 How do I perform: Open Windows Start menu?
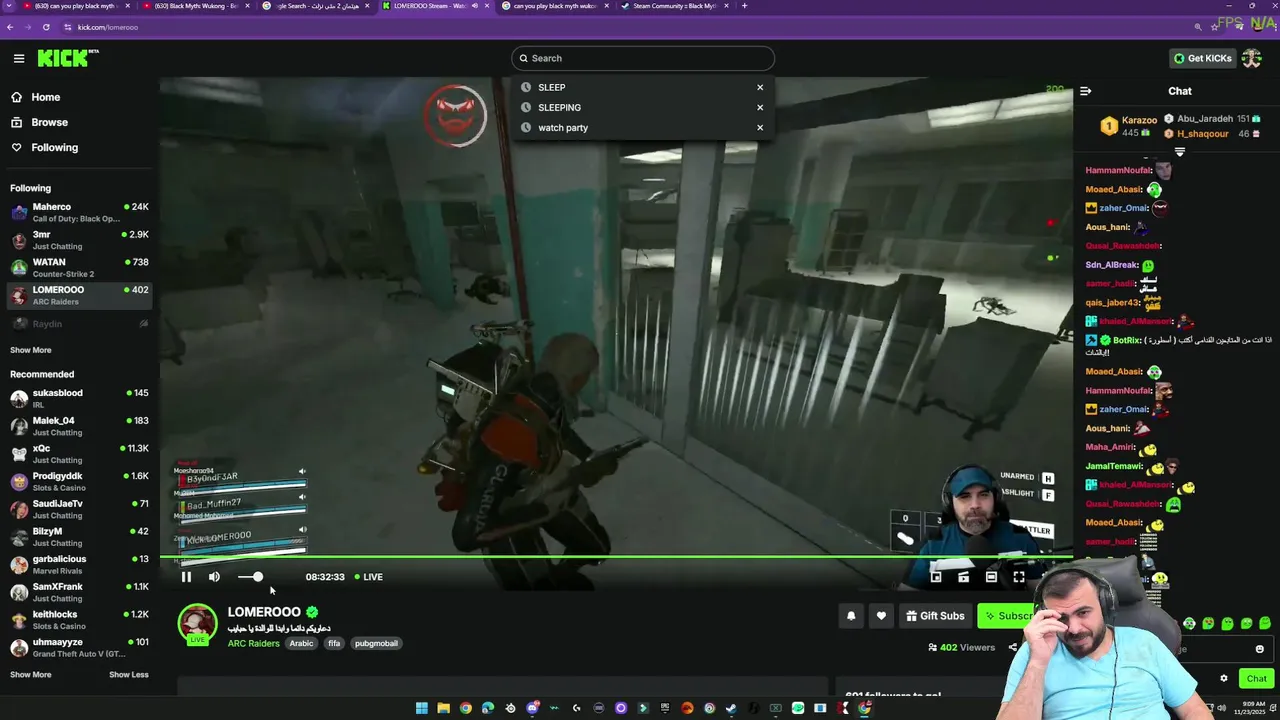421,708
